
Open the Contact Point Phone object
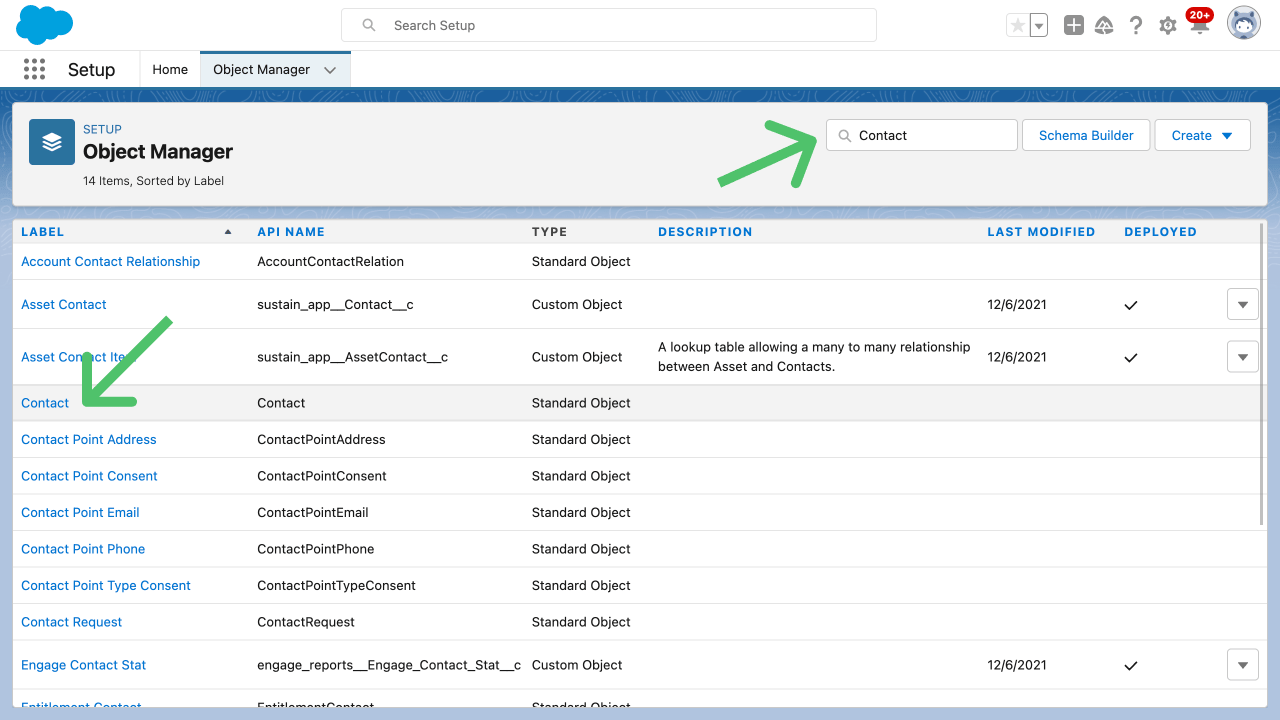click(x=83, y=549)
